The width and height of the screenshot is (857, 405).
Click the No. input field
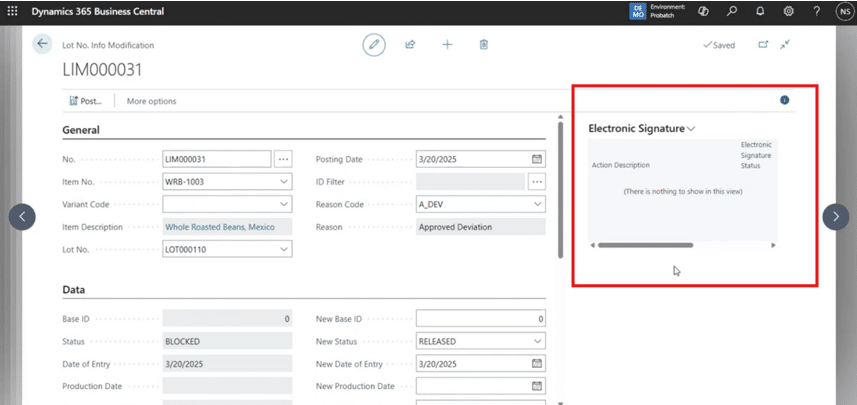pyautogui.click(x=217, y=159)
